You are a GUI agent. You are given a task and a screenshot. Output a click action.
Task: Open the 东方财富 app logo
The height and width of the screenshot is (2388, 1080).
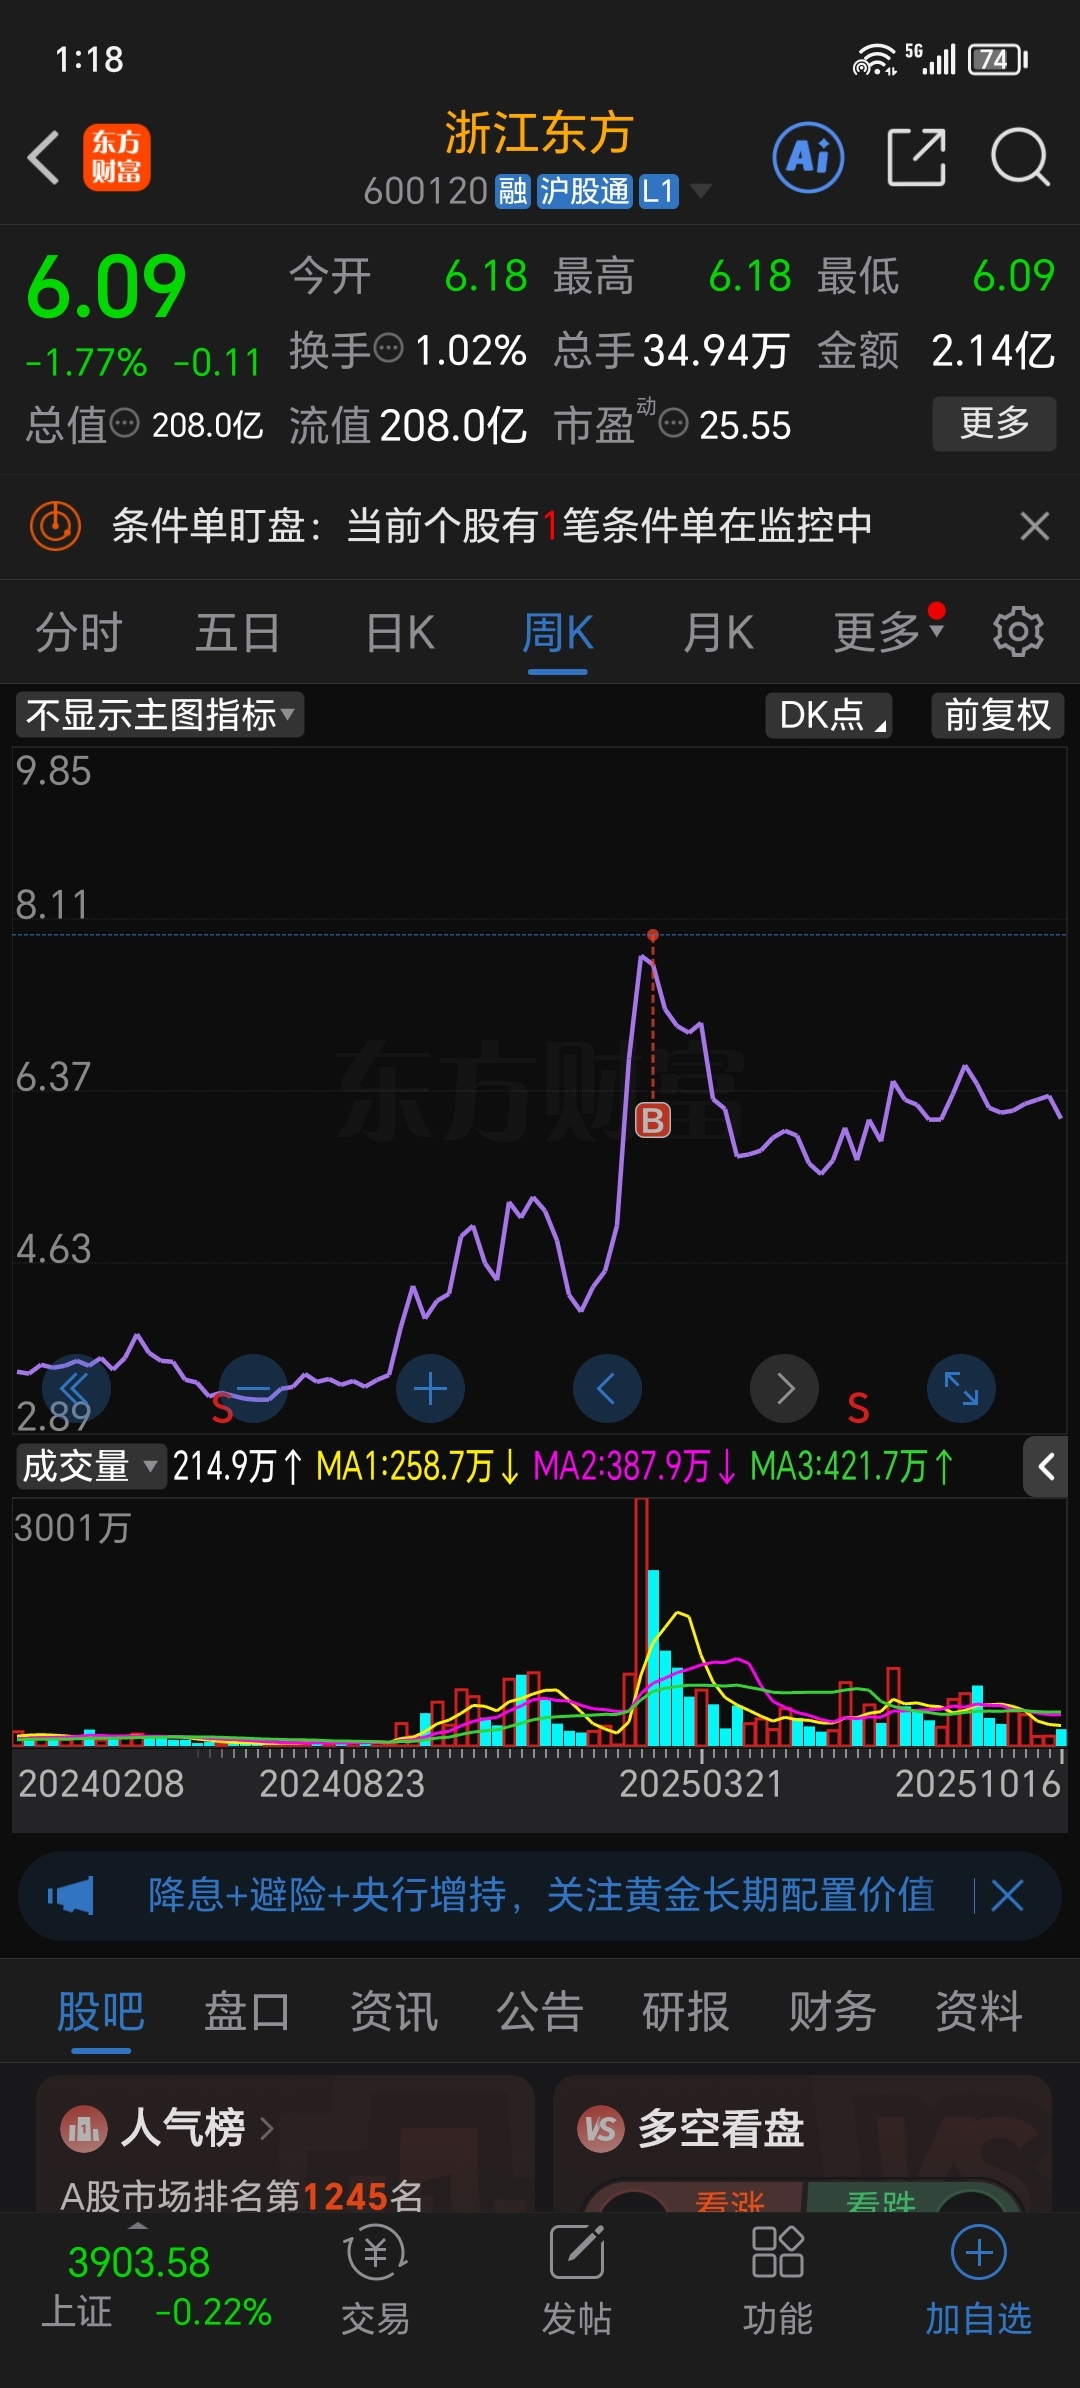[x=116, y=158]
